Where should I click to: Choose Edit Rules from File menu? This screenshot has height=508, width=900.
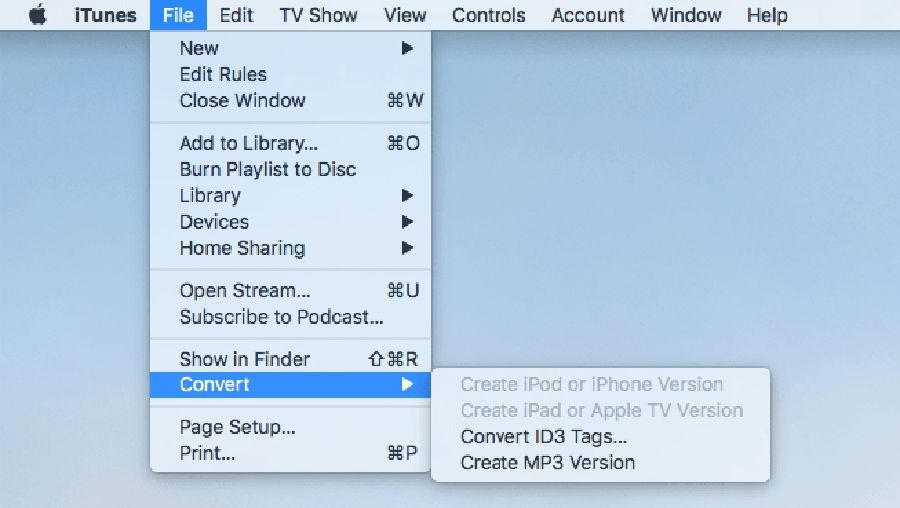(x=290, y=75)
